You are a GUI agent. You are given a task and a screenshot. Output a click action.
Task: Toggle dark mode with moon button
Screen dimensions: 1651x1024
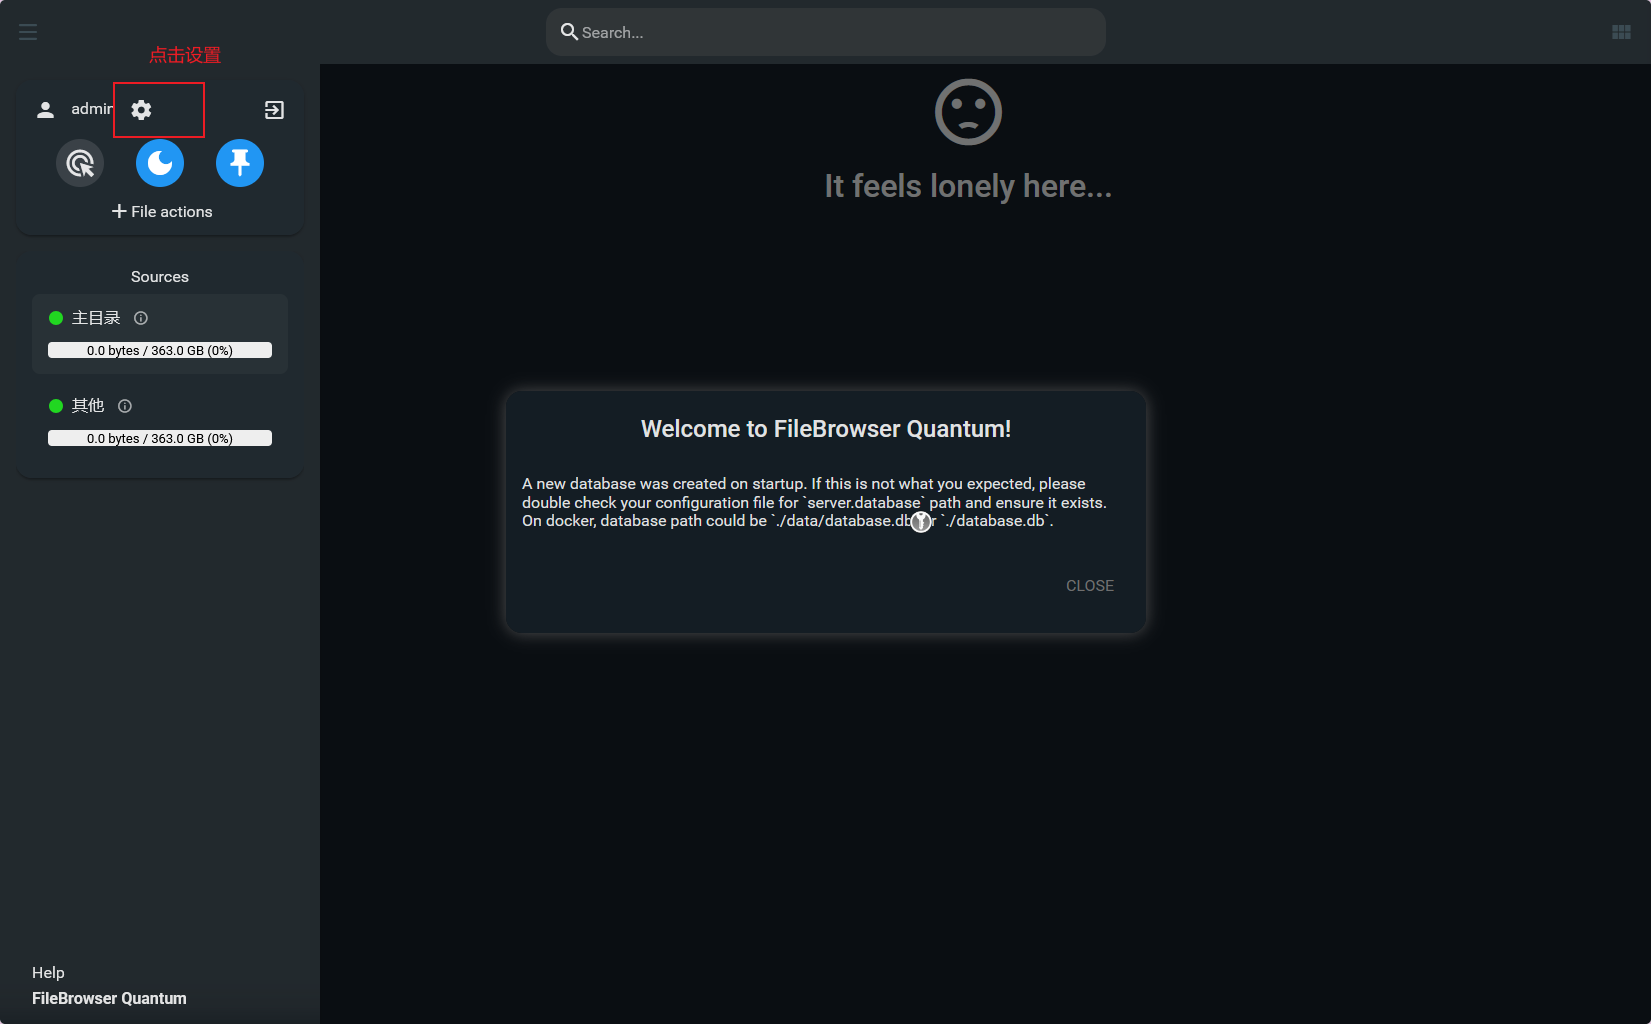[x=160, y=163]
